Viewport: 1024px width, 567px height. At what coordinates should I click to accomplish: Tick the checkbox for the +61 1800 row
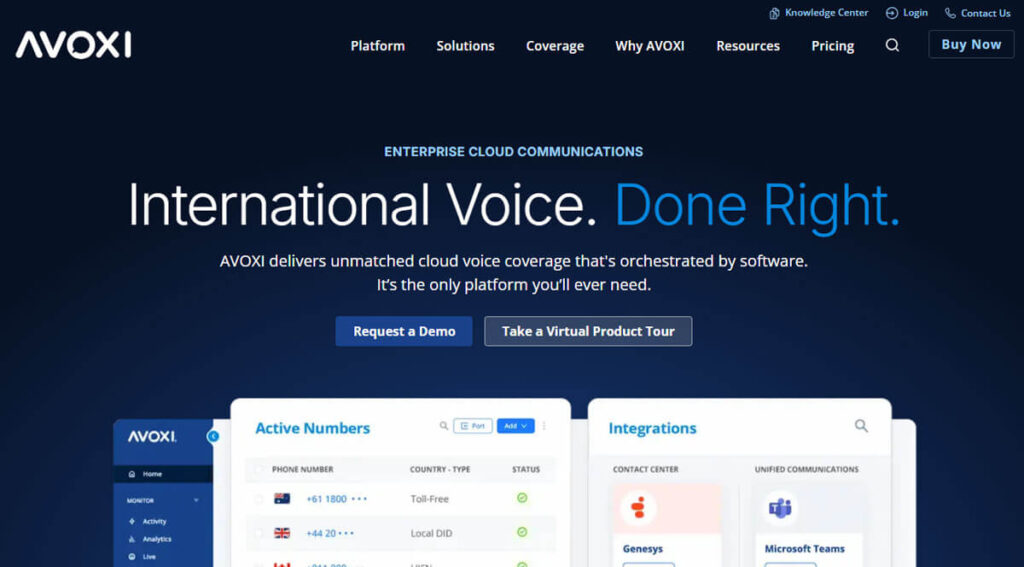coord(259,499)
